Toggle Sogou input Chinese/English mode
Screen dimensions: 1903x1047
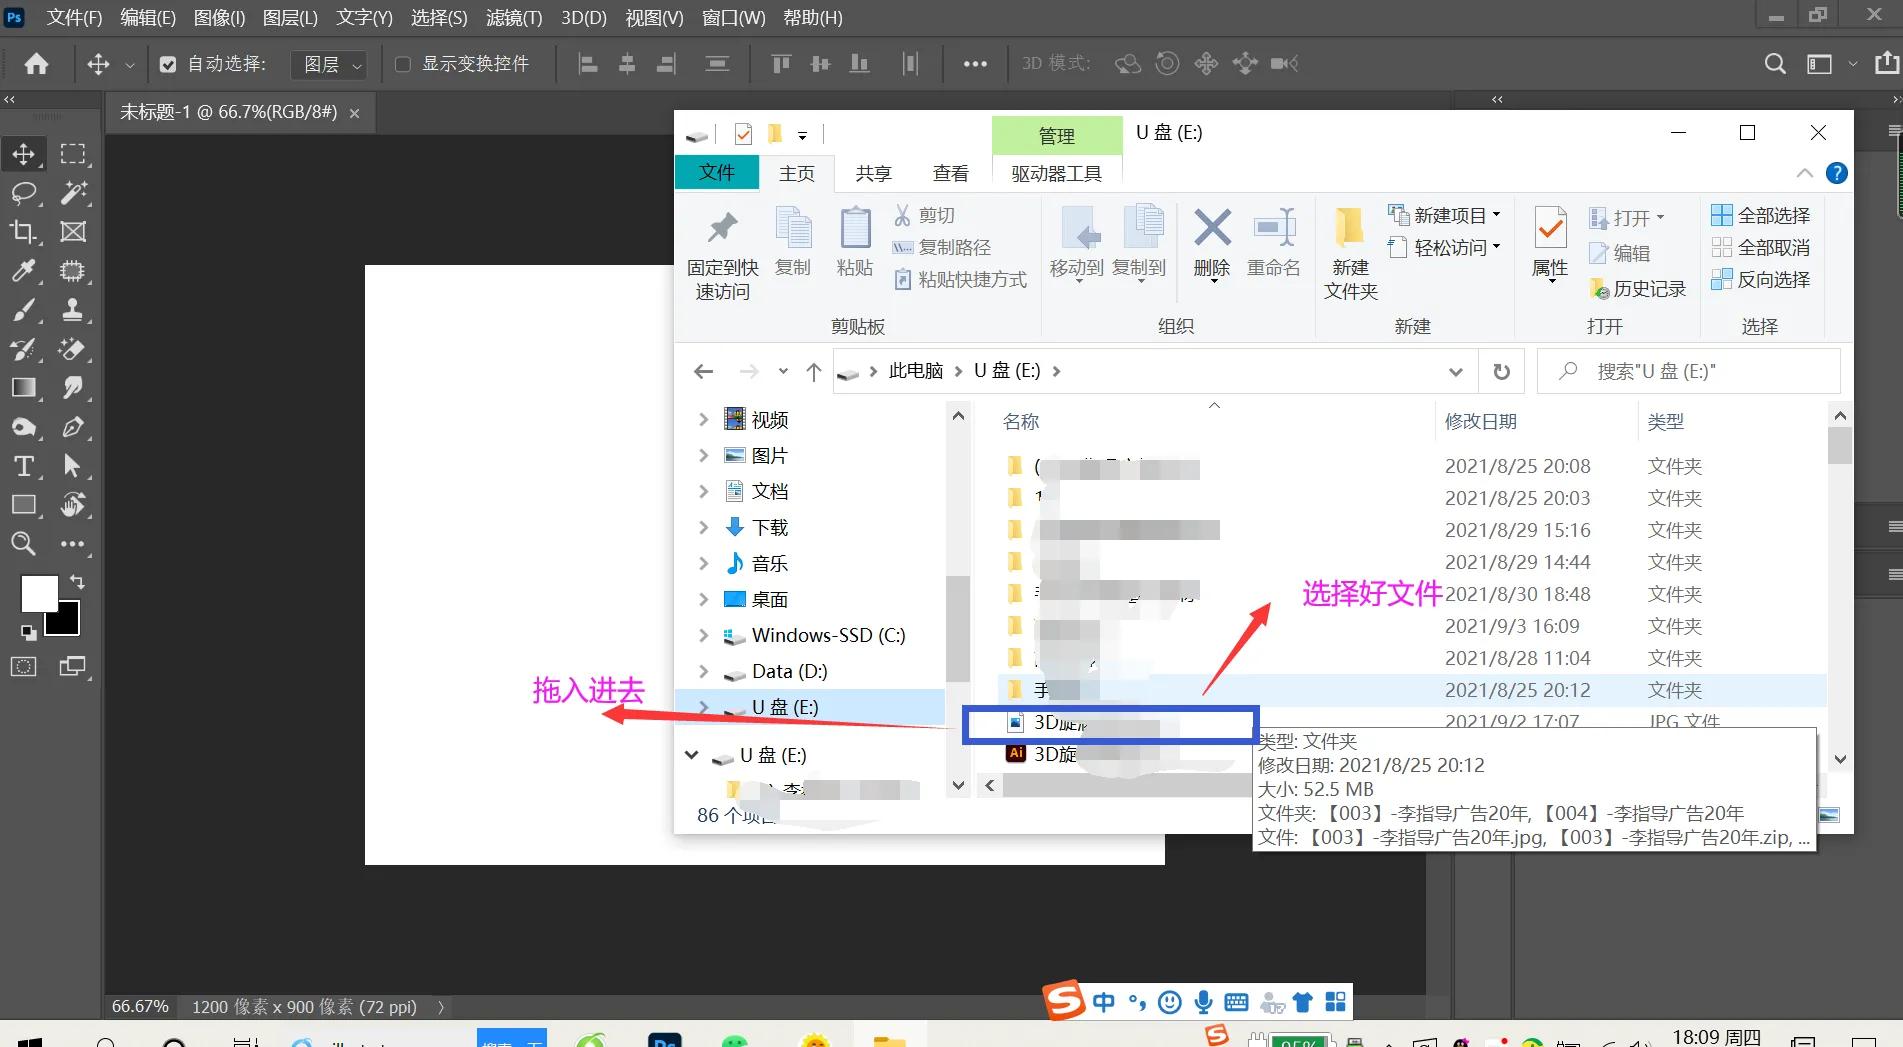click(1103, 1001)
